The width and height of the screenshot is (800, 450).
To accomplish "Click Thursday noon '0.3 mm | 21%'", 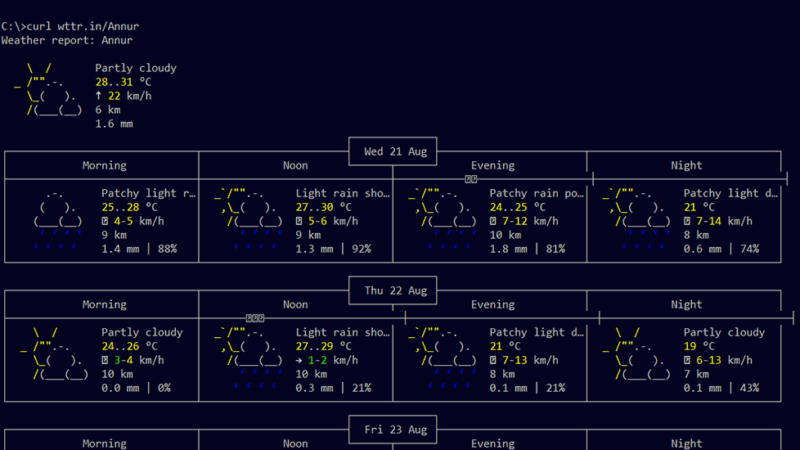I will (x=333, y=388).
